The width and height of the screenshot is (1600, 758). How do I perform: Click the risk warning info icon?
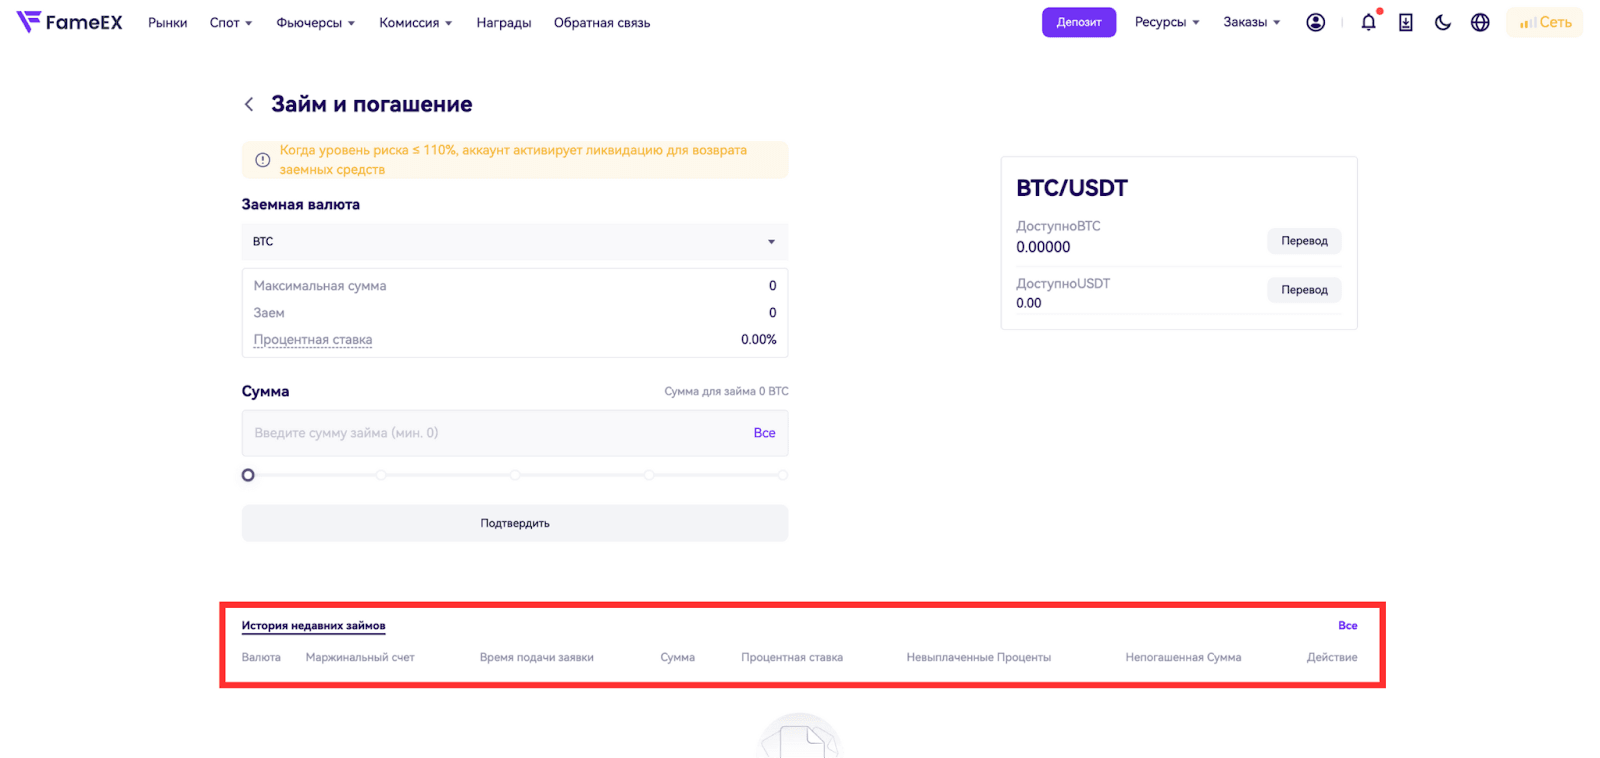(262, 160)
